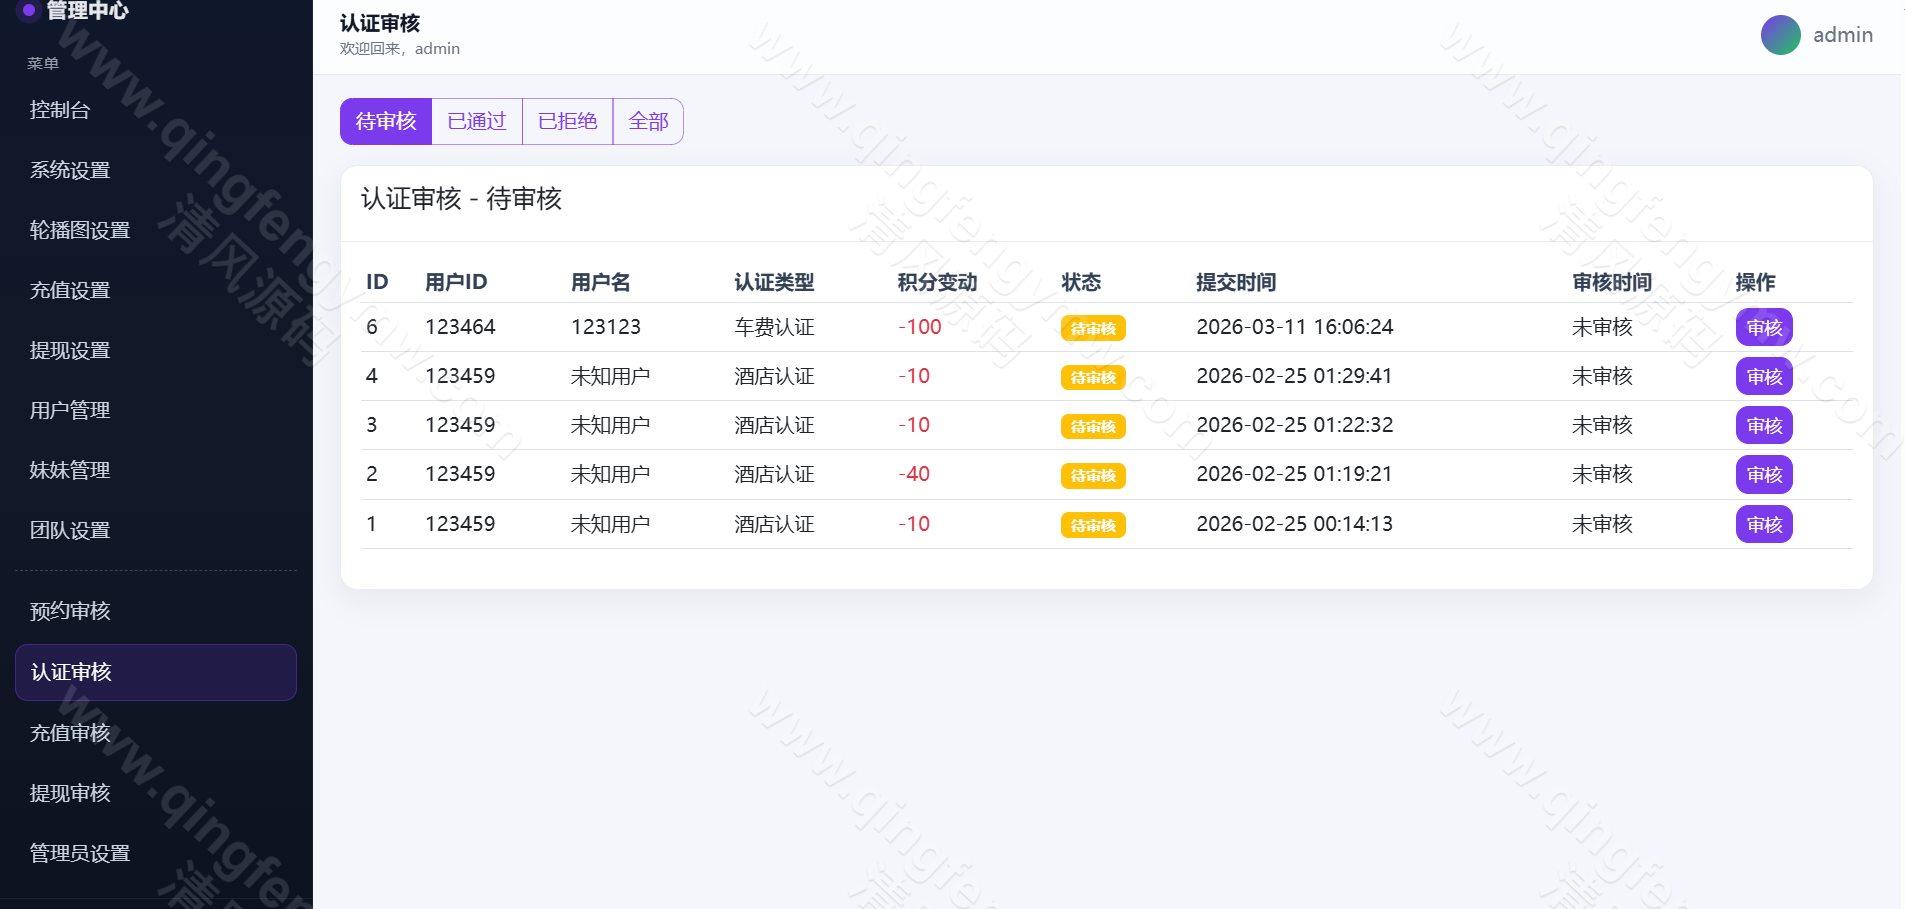Image resolution: width=1905 pixels, height=909 pixels.
Task: Click the 审核时间 column header
Action: point(1612,282)
